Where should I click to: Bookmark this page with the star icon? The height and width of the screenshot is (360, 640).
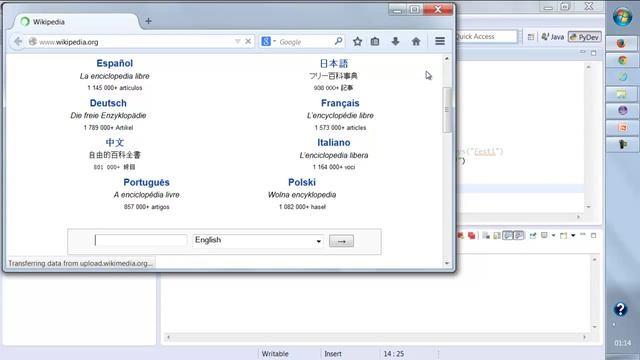(357, 41)
